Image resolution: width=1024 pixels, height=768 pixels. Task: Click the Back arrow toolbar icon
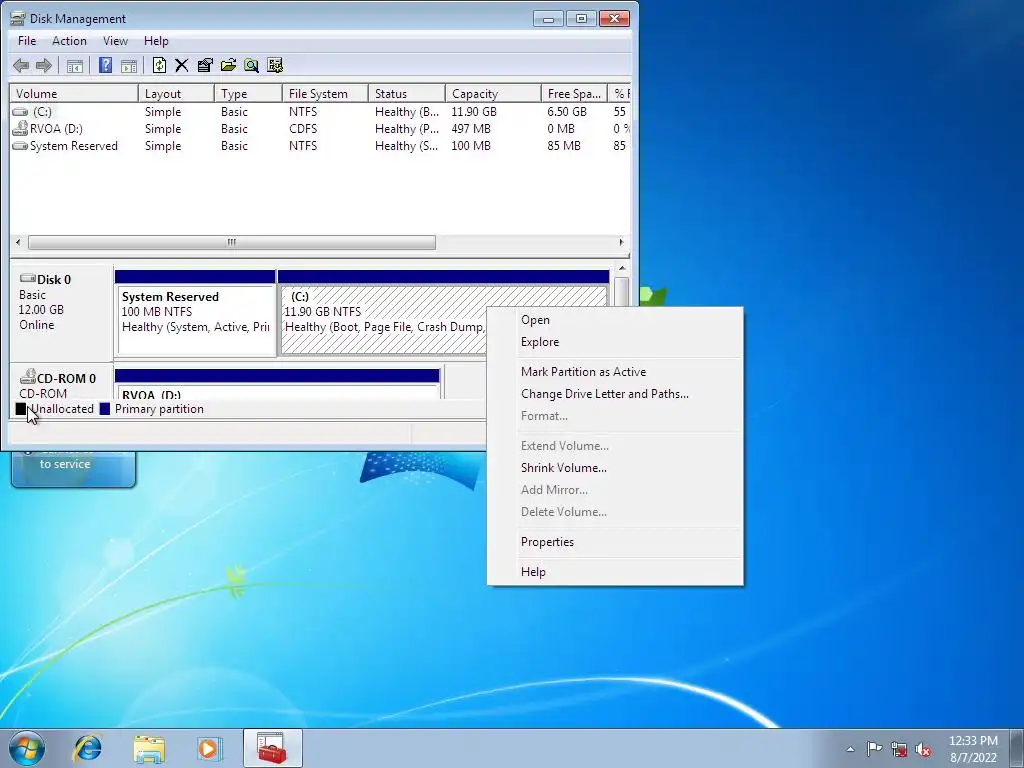(x=21, y=65)
